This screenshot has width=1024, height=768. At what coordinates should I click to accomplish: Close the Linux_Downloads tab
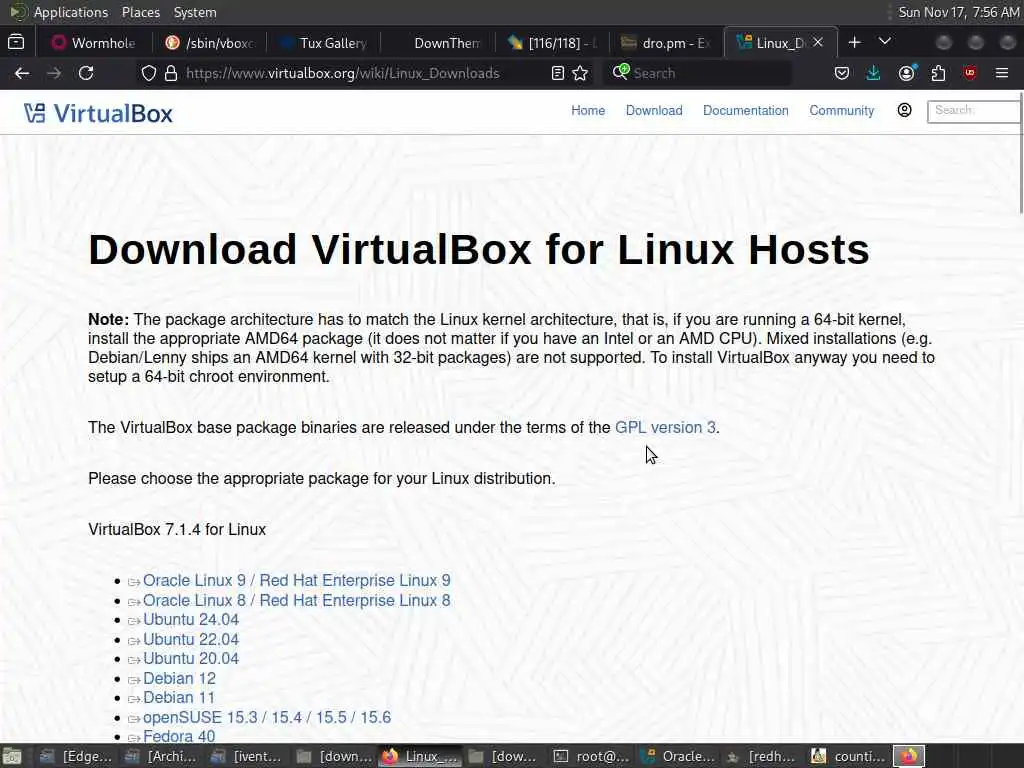tap(818, 42)
